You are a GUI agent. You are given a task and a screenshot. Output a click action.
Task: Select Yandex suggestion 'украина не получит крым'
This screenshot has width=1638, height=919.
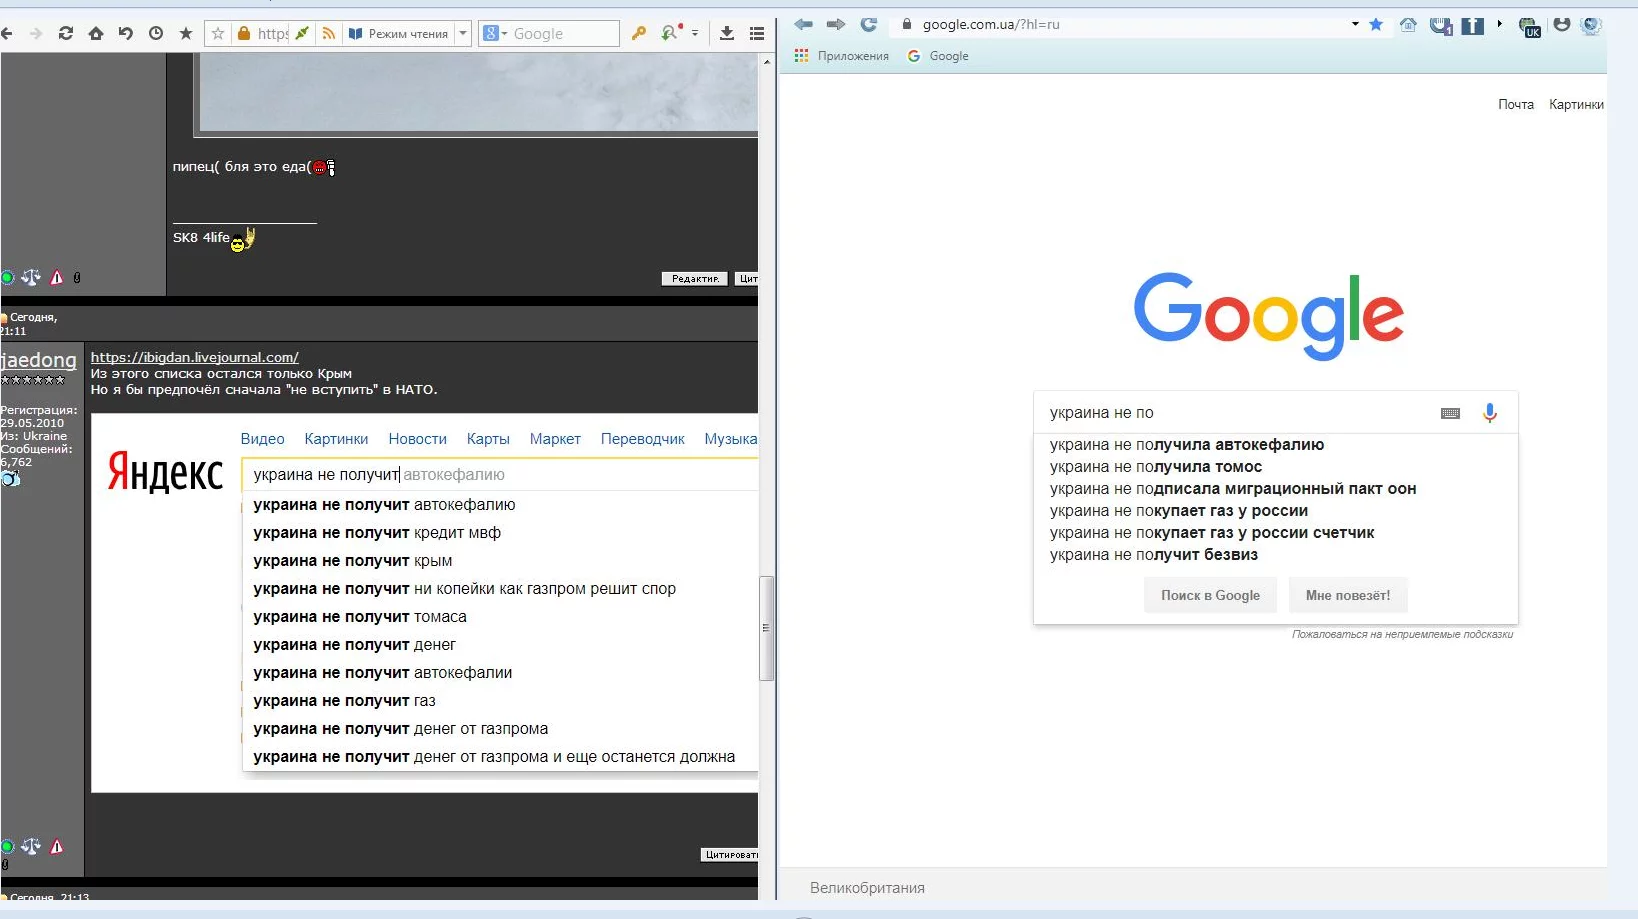coord(352,561)
